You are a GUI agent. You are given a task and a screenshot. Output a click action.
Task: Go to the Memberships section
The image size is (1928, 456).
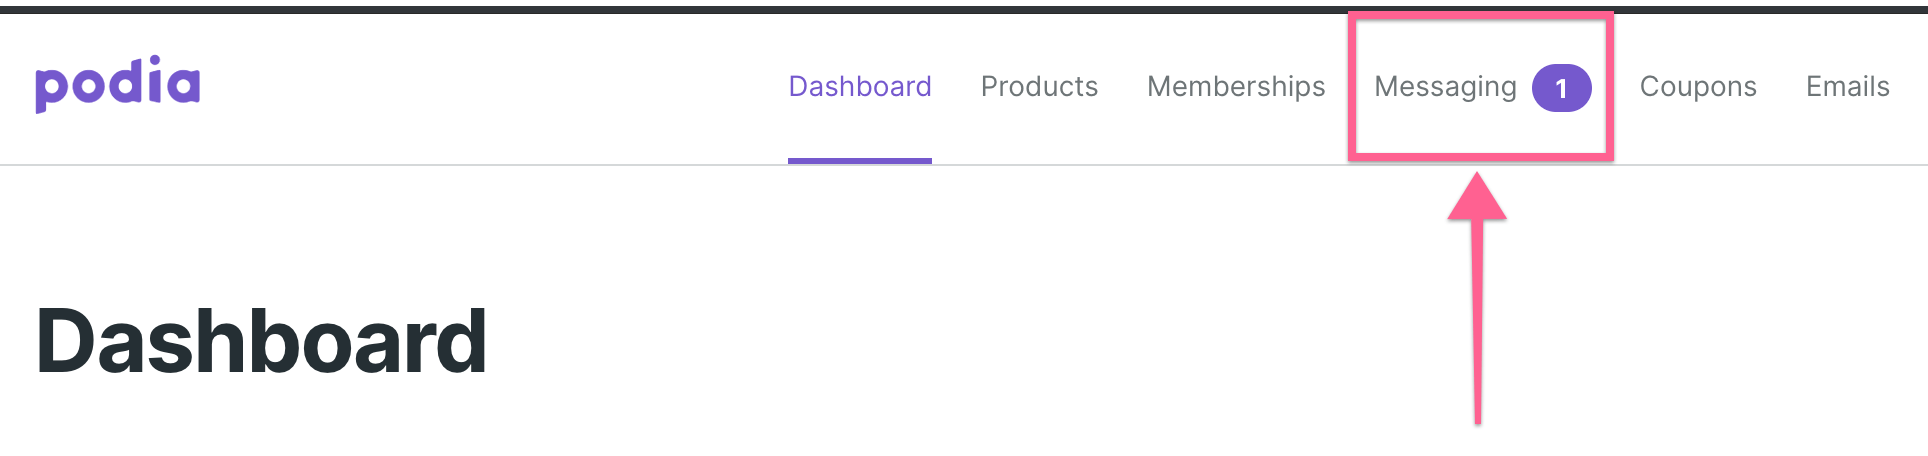1236,87
